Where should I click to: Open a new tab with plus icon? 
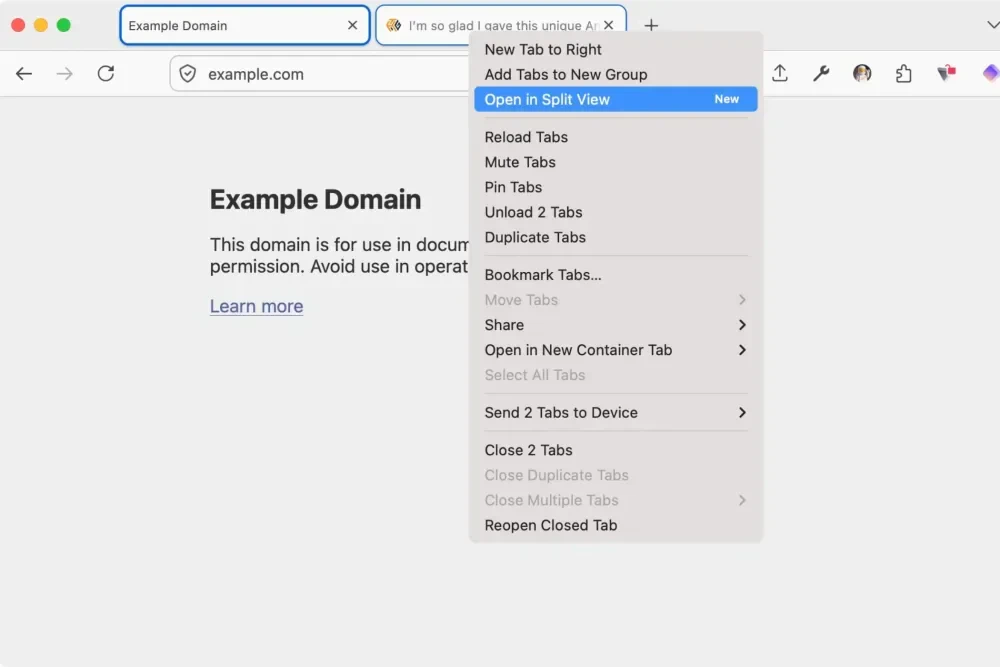click(x=651, y=26)
